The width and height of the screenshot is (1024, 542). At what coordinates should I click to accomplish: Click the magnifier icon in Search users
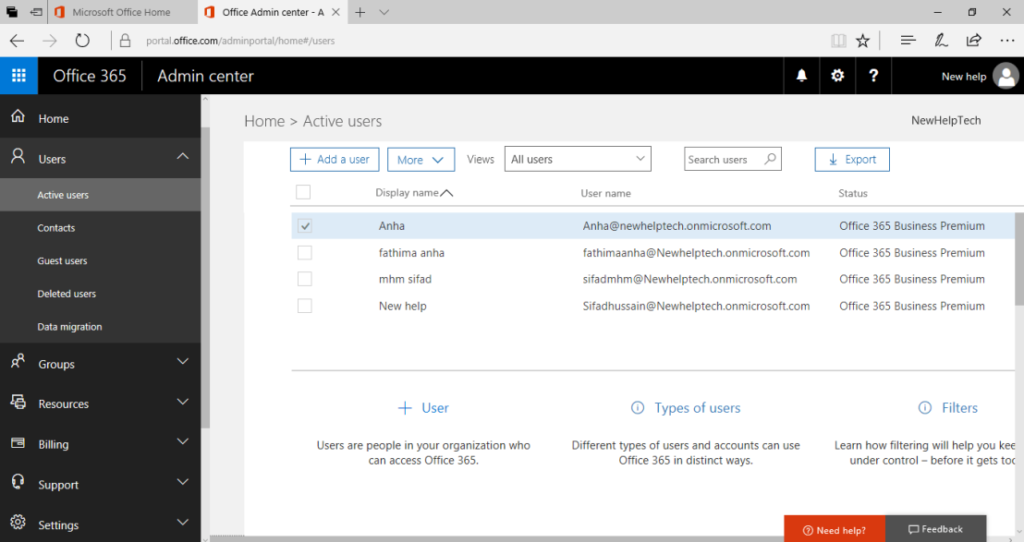pos(770,159)
